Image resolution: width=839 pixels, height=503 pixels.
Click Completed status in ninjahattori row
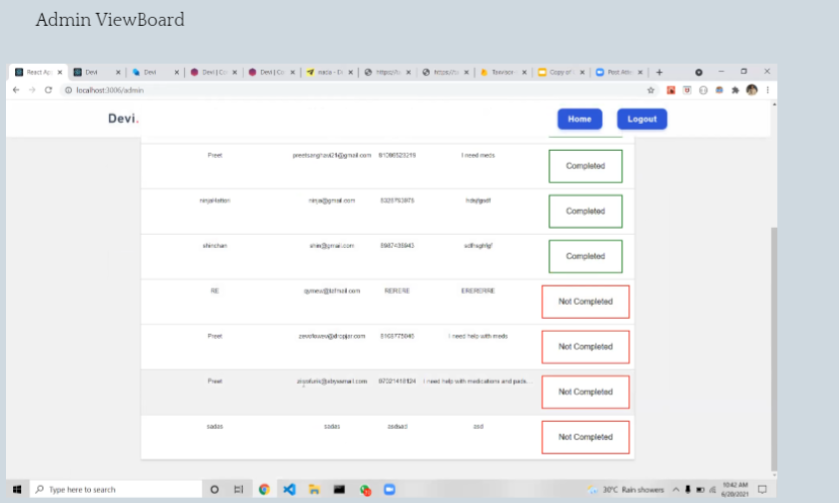[585, 211]
